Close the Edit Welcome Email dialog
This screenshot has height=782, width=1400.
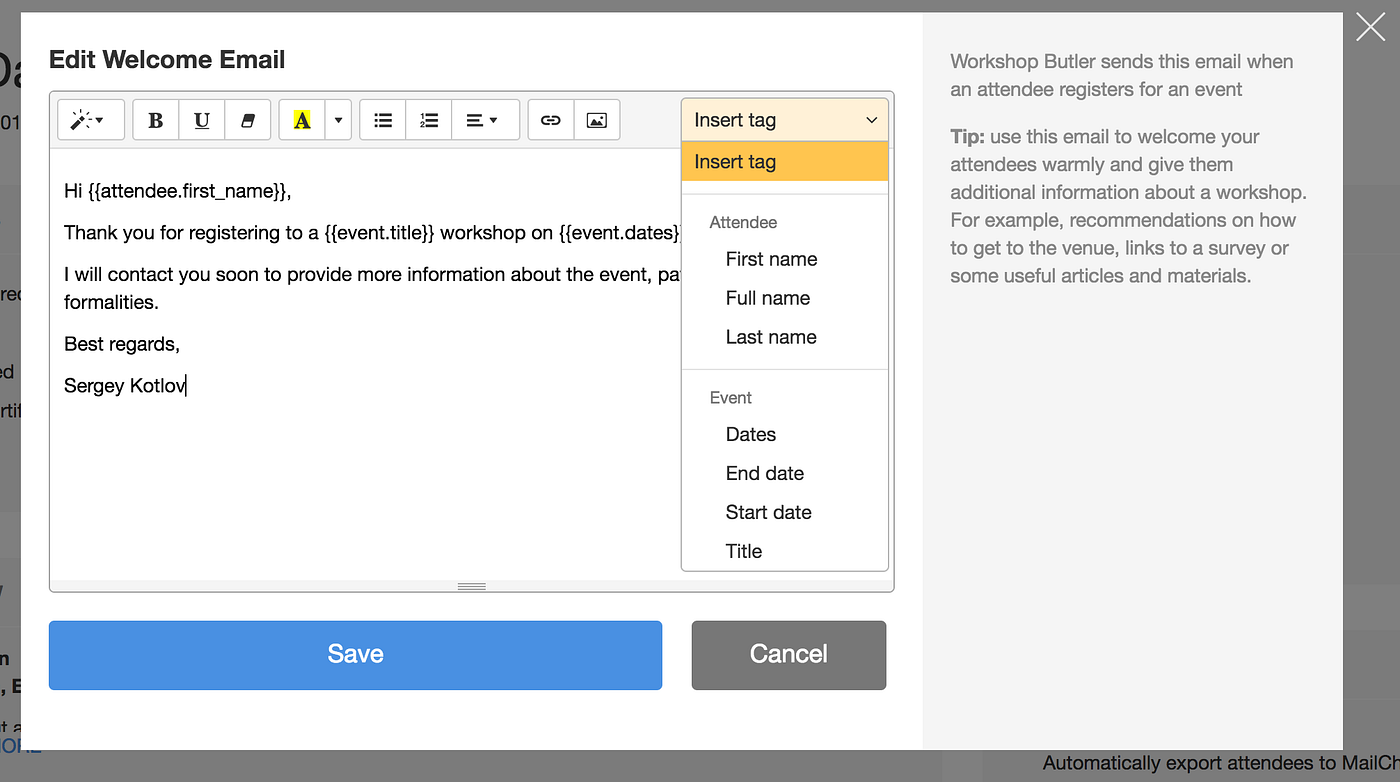(1369, 28)
